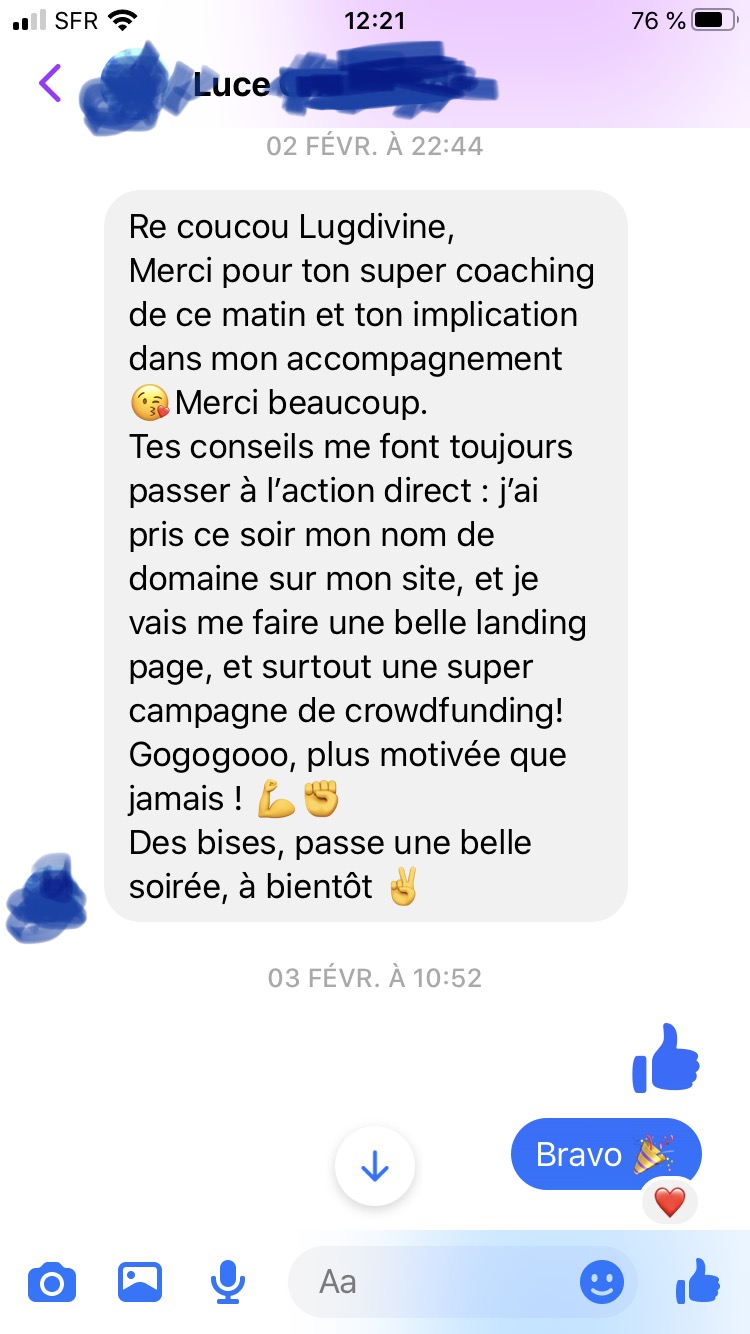This screenshot has width=750, height=1334.
Task: Tap the '03 FÉVR. À 10:52' timestamp
Action: 375,978
